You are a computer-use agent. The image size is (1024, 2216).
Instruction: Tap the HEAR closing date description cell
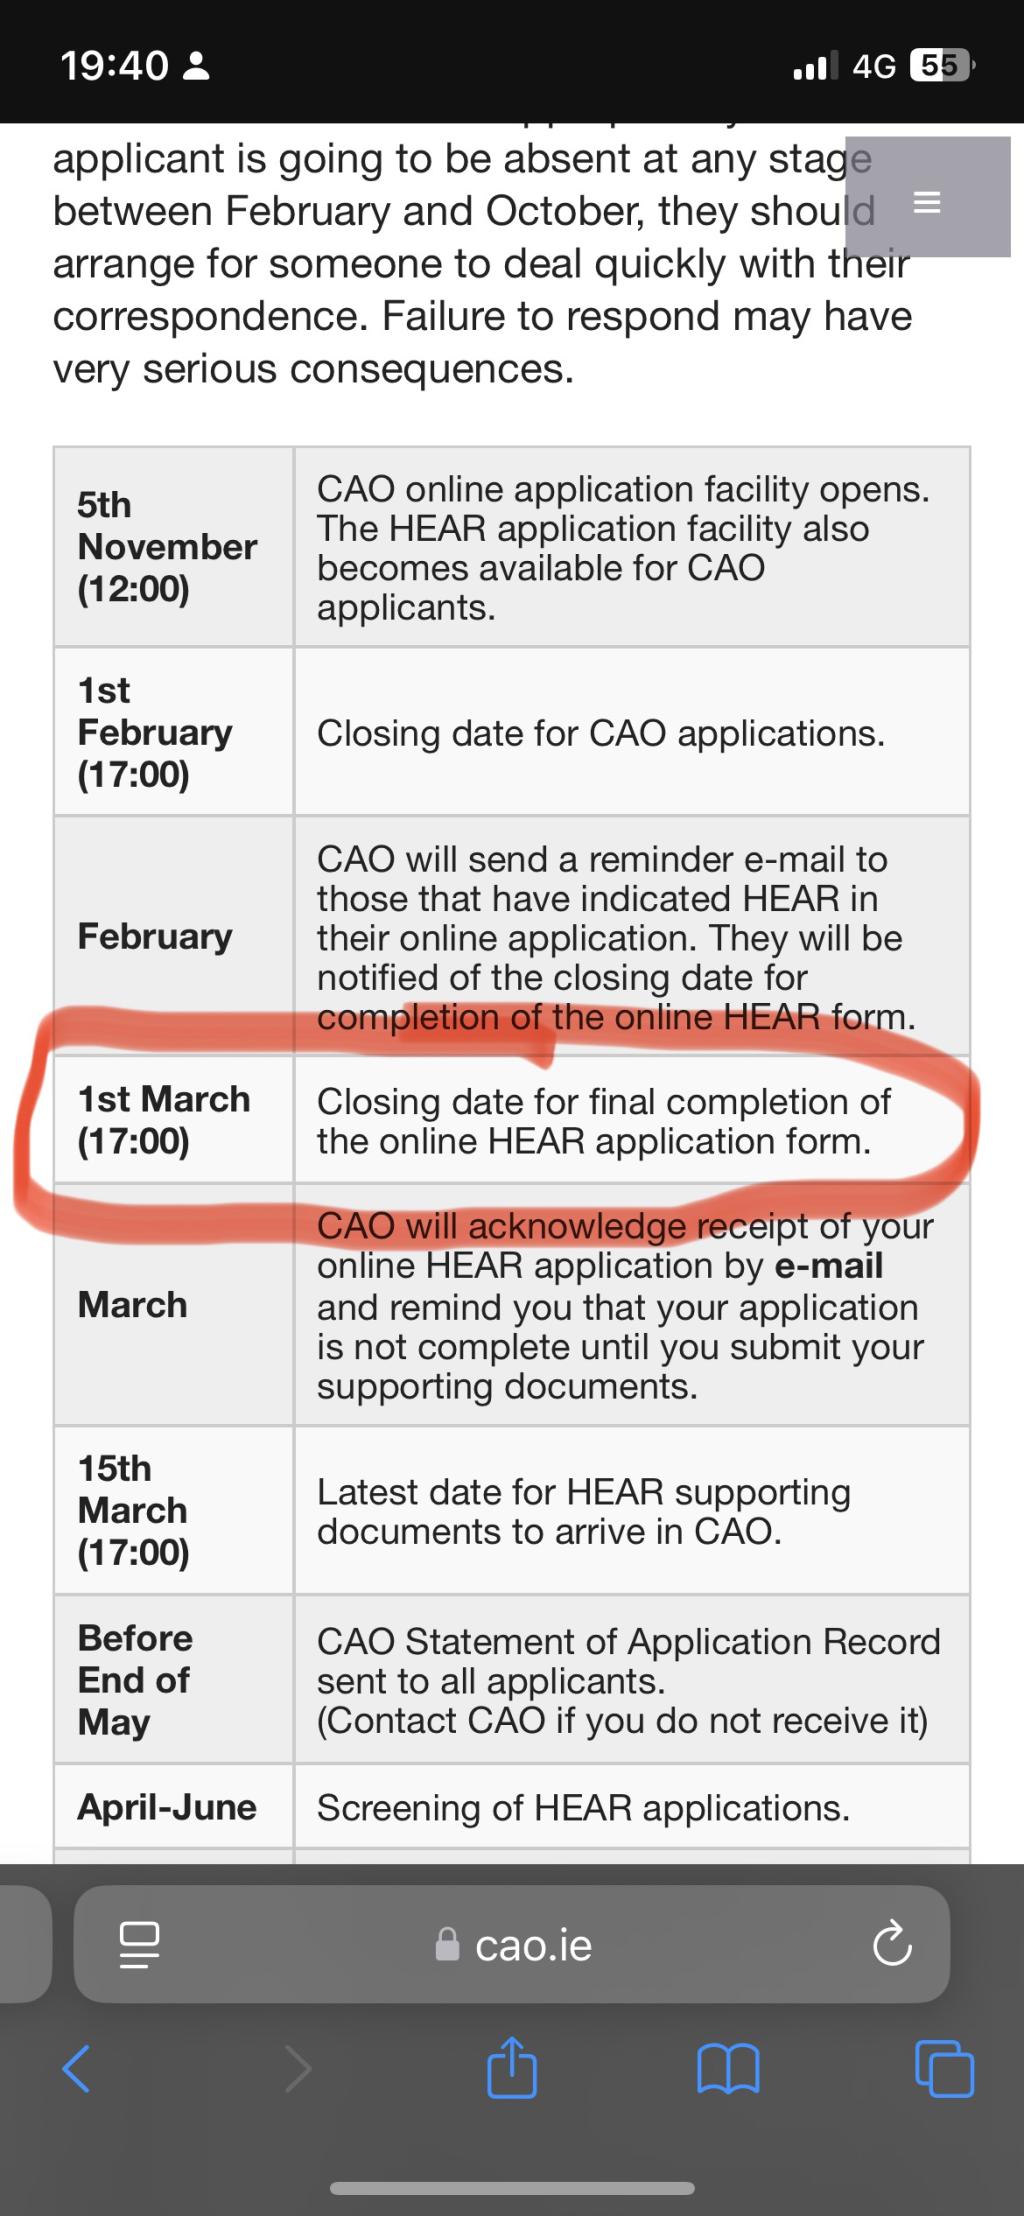click(632, 1120)
